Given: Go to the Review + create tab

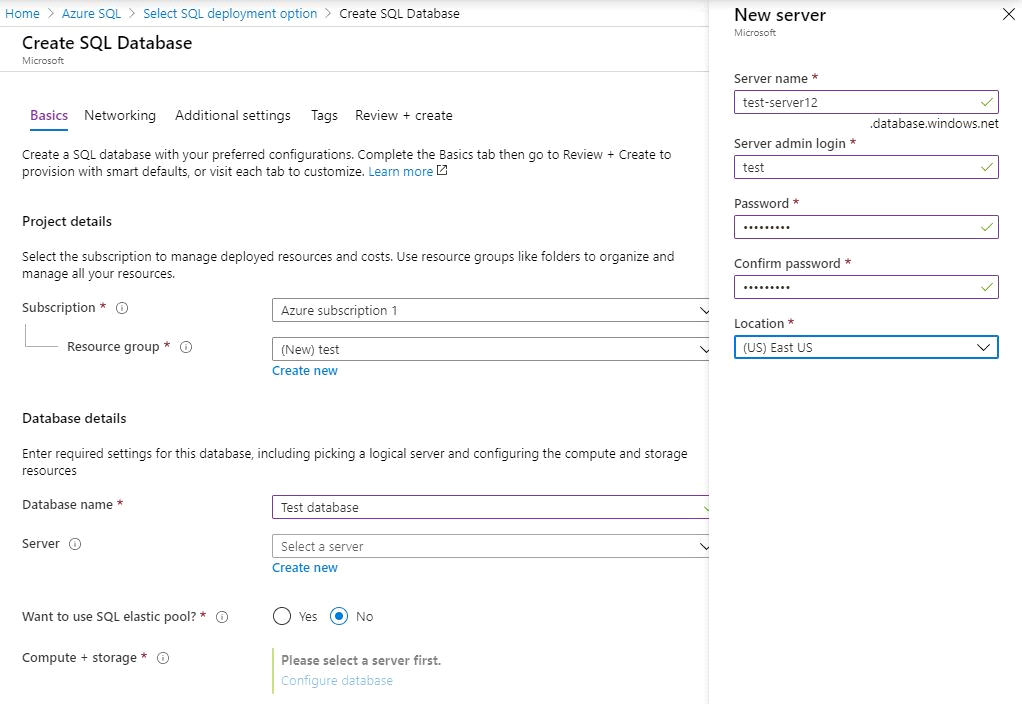Looking at the screenshot, I should pyautogui.click(x=404, y=116).
